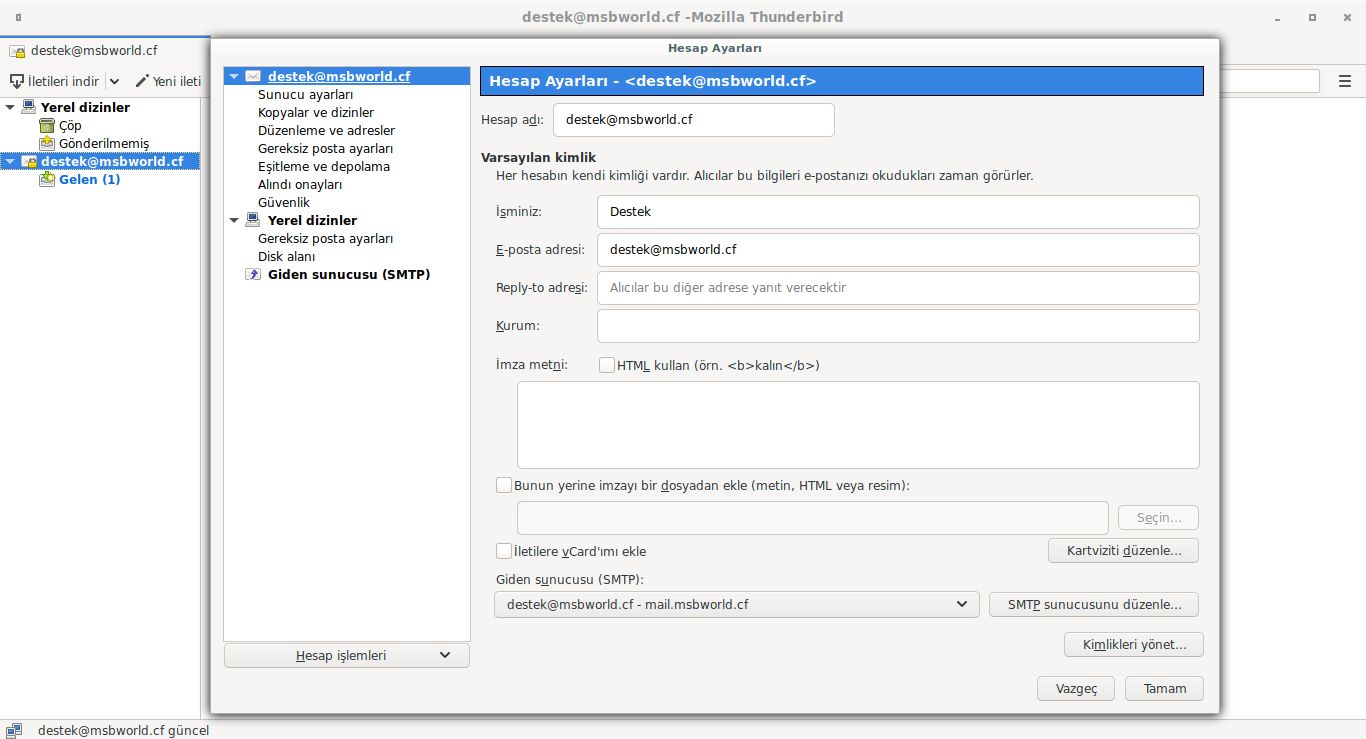This screenshot has height=739, width=1366.
Task: Open the window menu icon in title bar
Action: pyautogui.click(x=18, y=17)
